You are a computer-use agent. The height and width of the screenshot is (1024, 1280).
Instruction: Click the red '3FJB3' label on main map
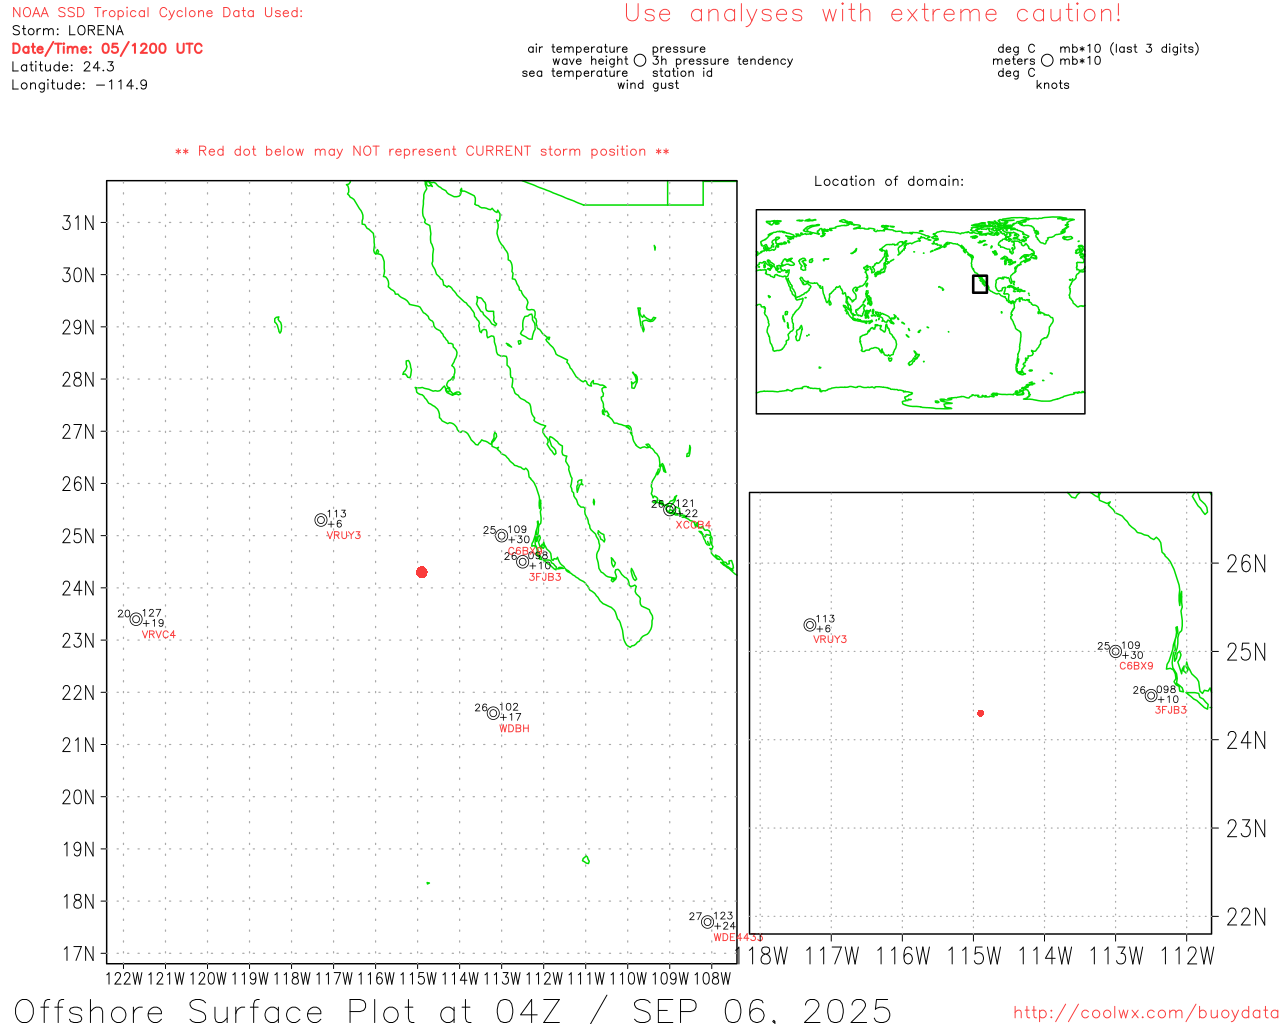tap(545, 577)
